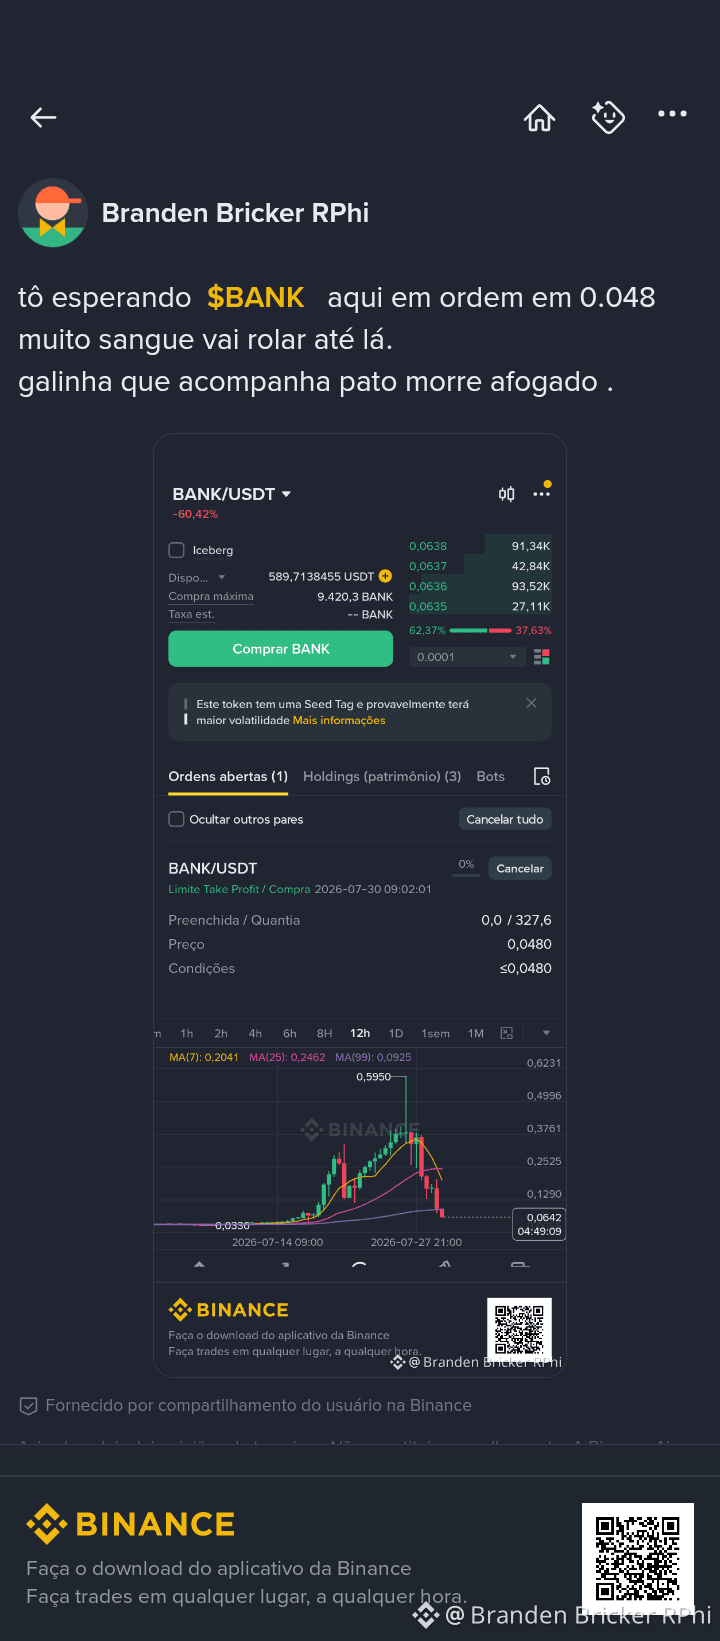Switch to the Ordens abertas (1) tab
This screenshot has width=720, height=1641.
coord(228,776)
